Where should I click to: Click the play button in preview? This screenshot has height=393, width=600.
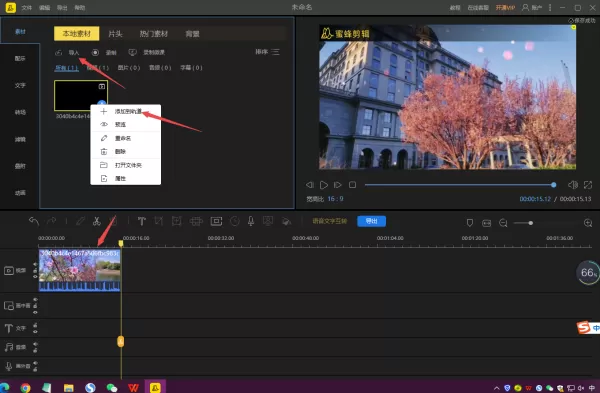coord(324,185)
